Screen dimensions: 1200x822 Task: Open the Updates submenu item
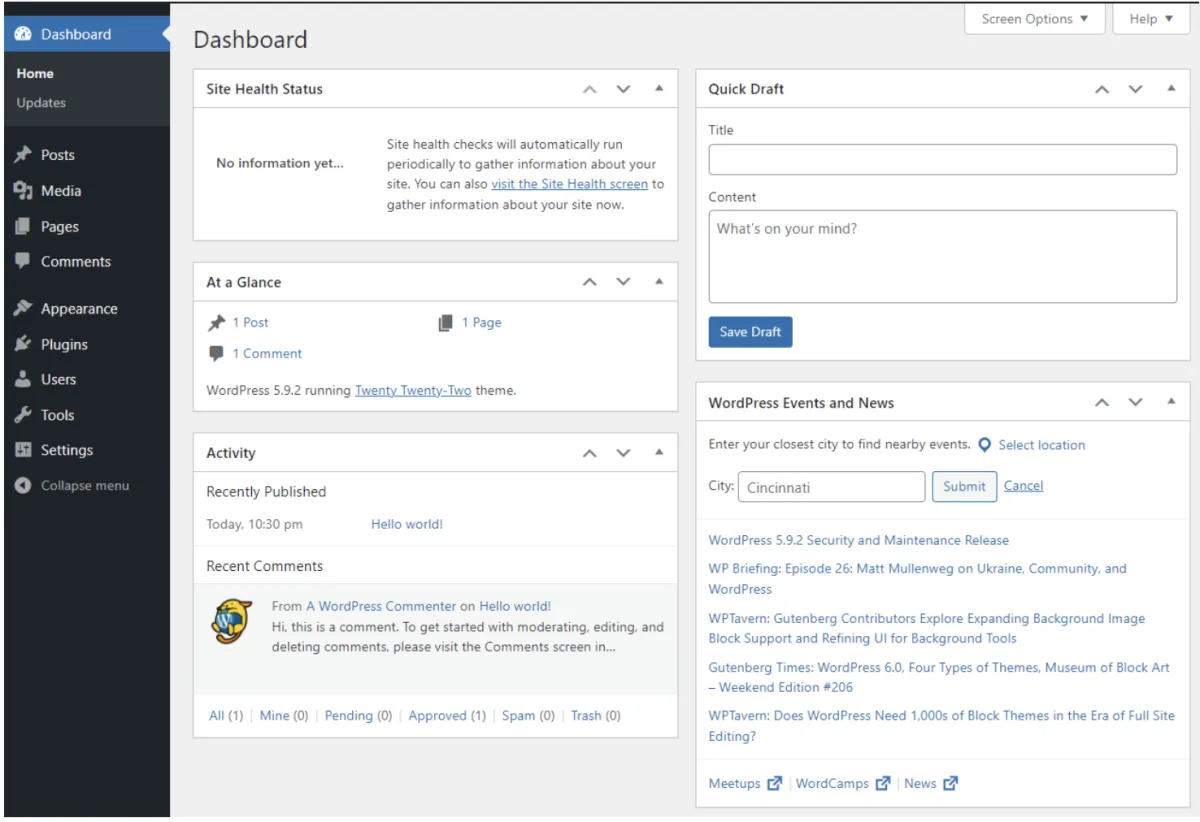pos(41,103)
